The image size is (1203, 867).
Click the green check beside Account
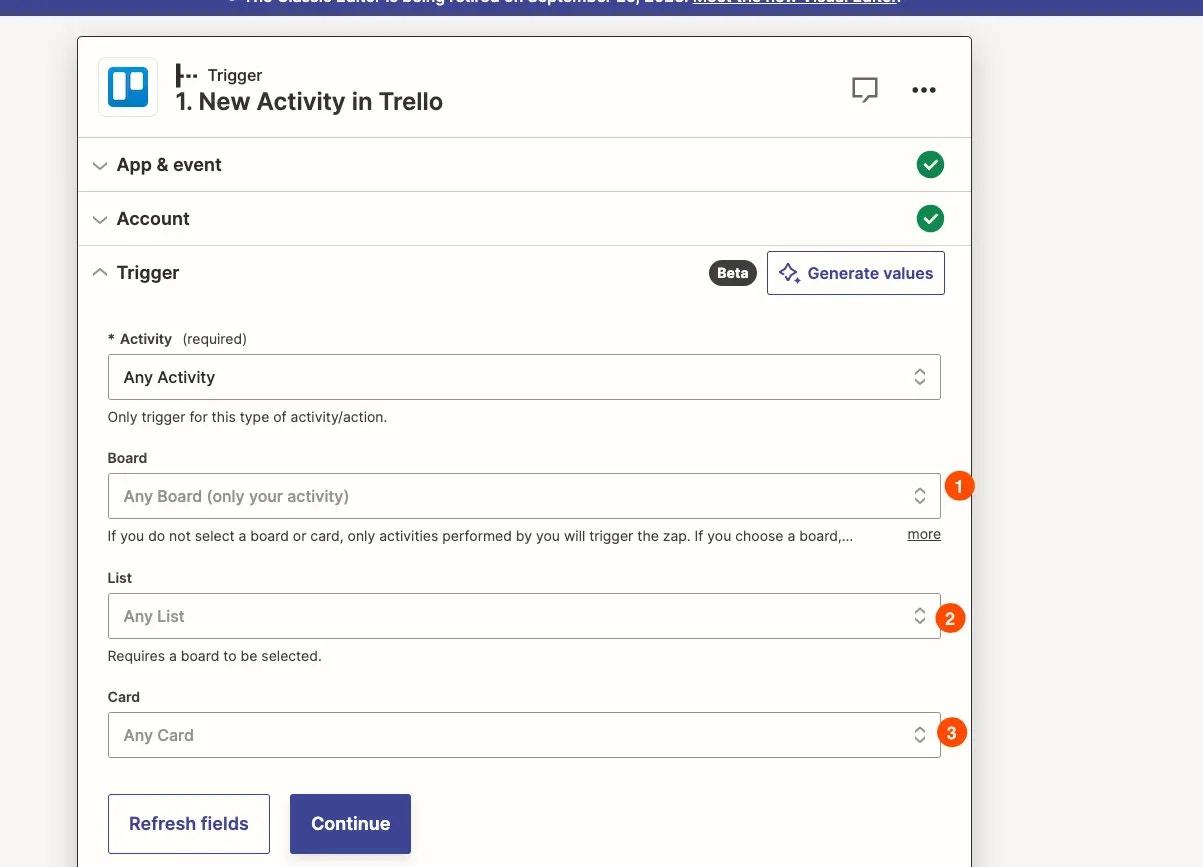(x=930, y=219)
